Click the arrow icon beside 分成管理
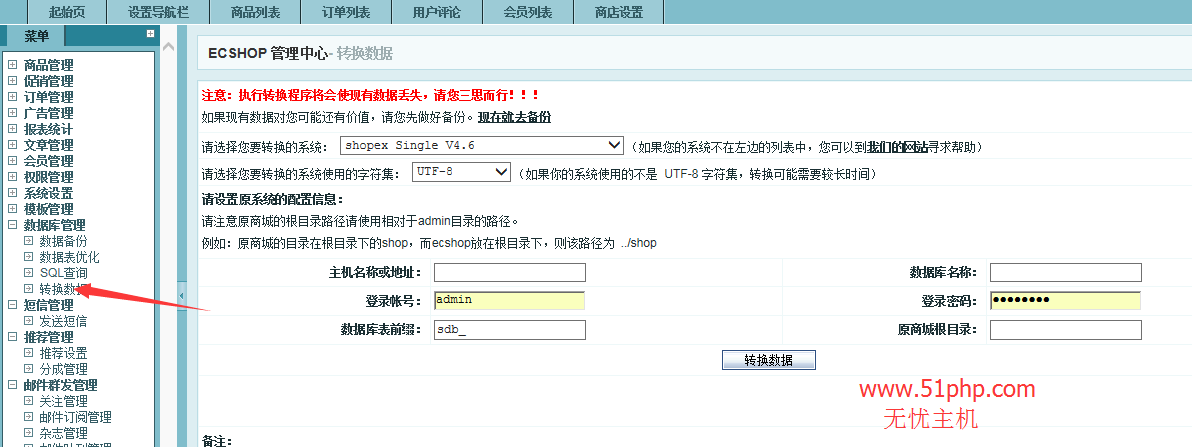Screen dimensions: 1192x447 tap(29, 369)
